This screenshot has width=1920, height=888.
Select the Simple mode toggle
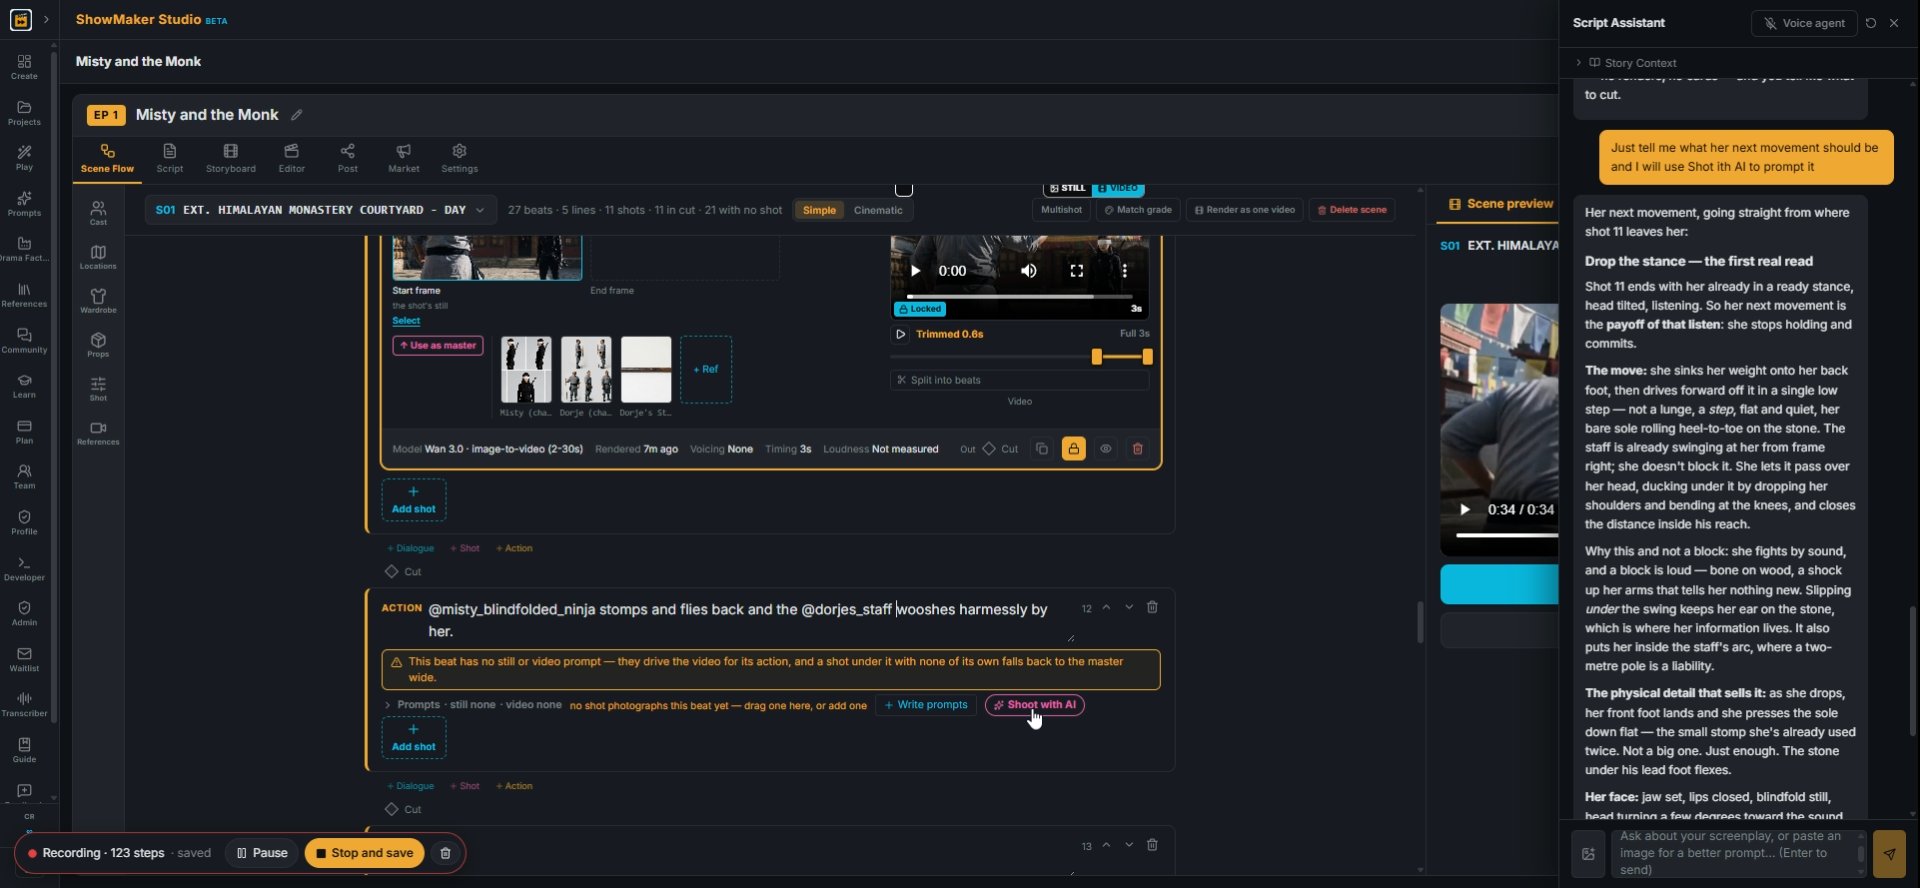point(819,210)
